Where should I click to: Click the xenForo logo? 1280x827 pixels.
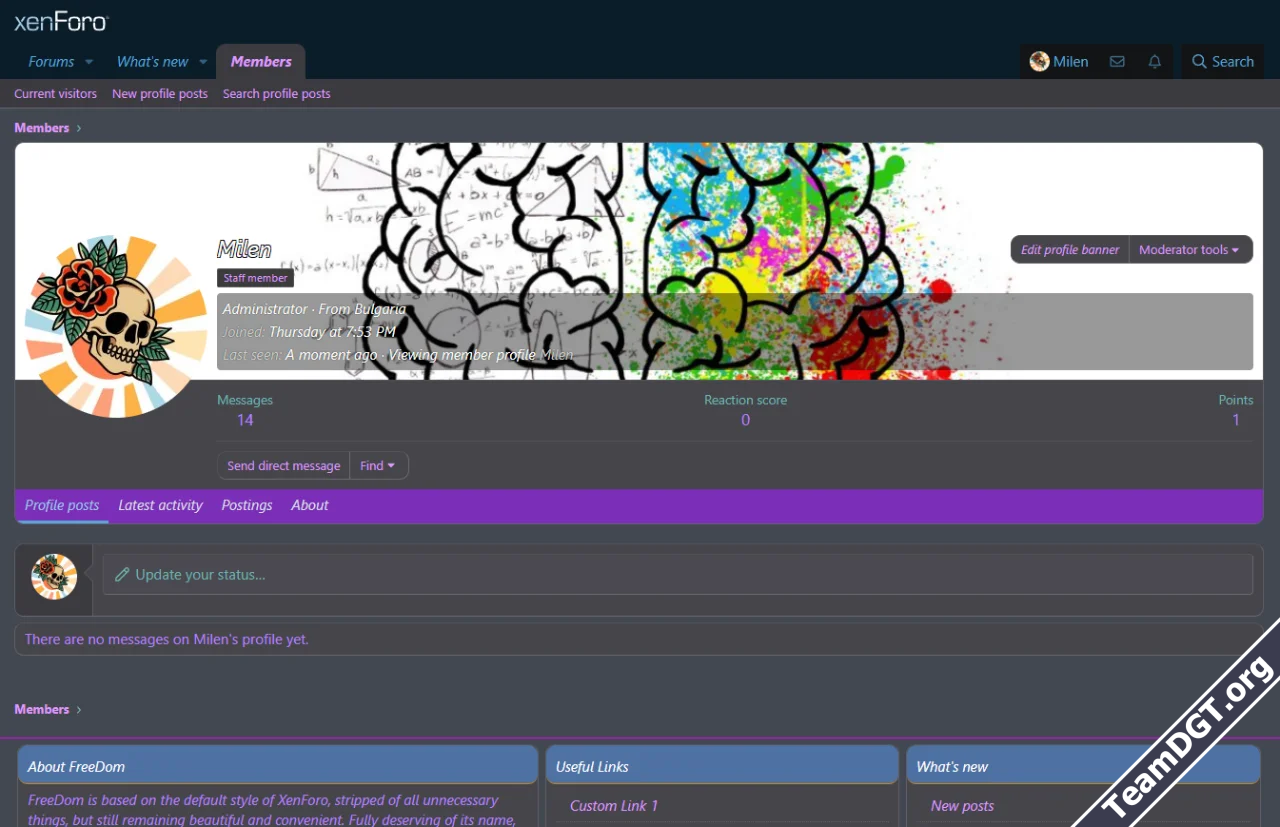[x=61, y=22]
